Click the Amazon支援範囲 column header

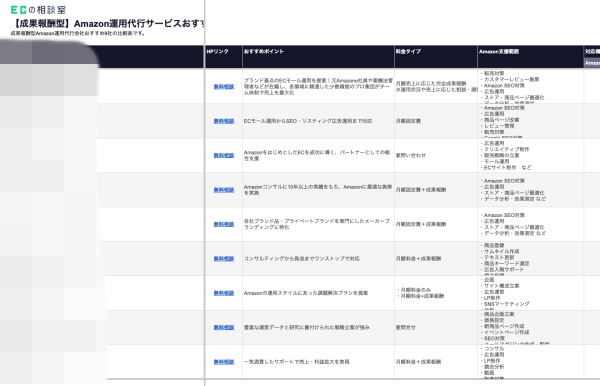click(x=499, y=51)
